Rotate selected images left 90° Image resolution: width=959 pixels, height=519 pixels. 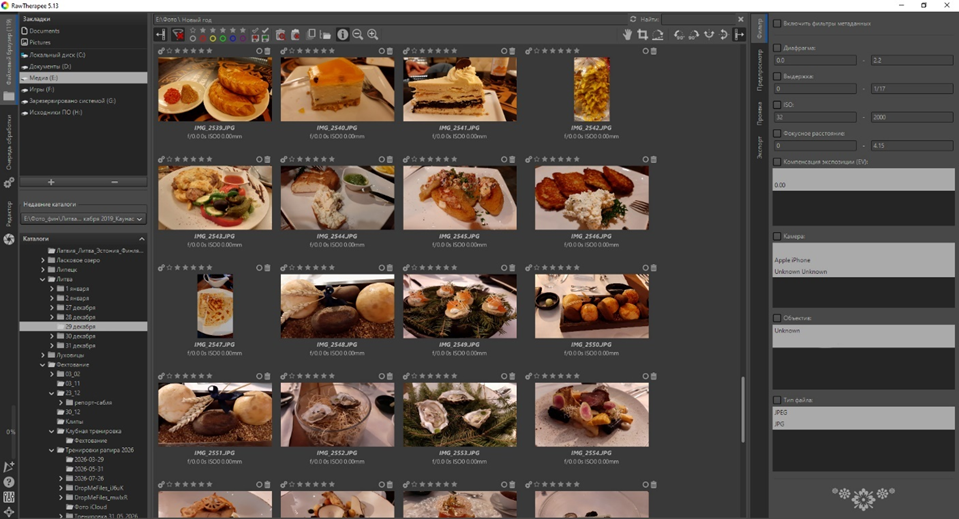(679, 35)
